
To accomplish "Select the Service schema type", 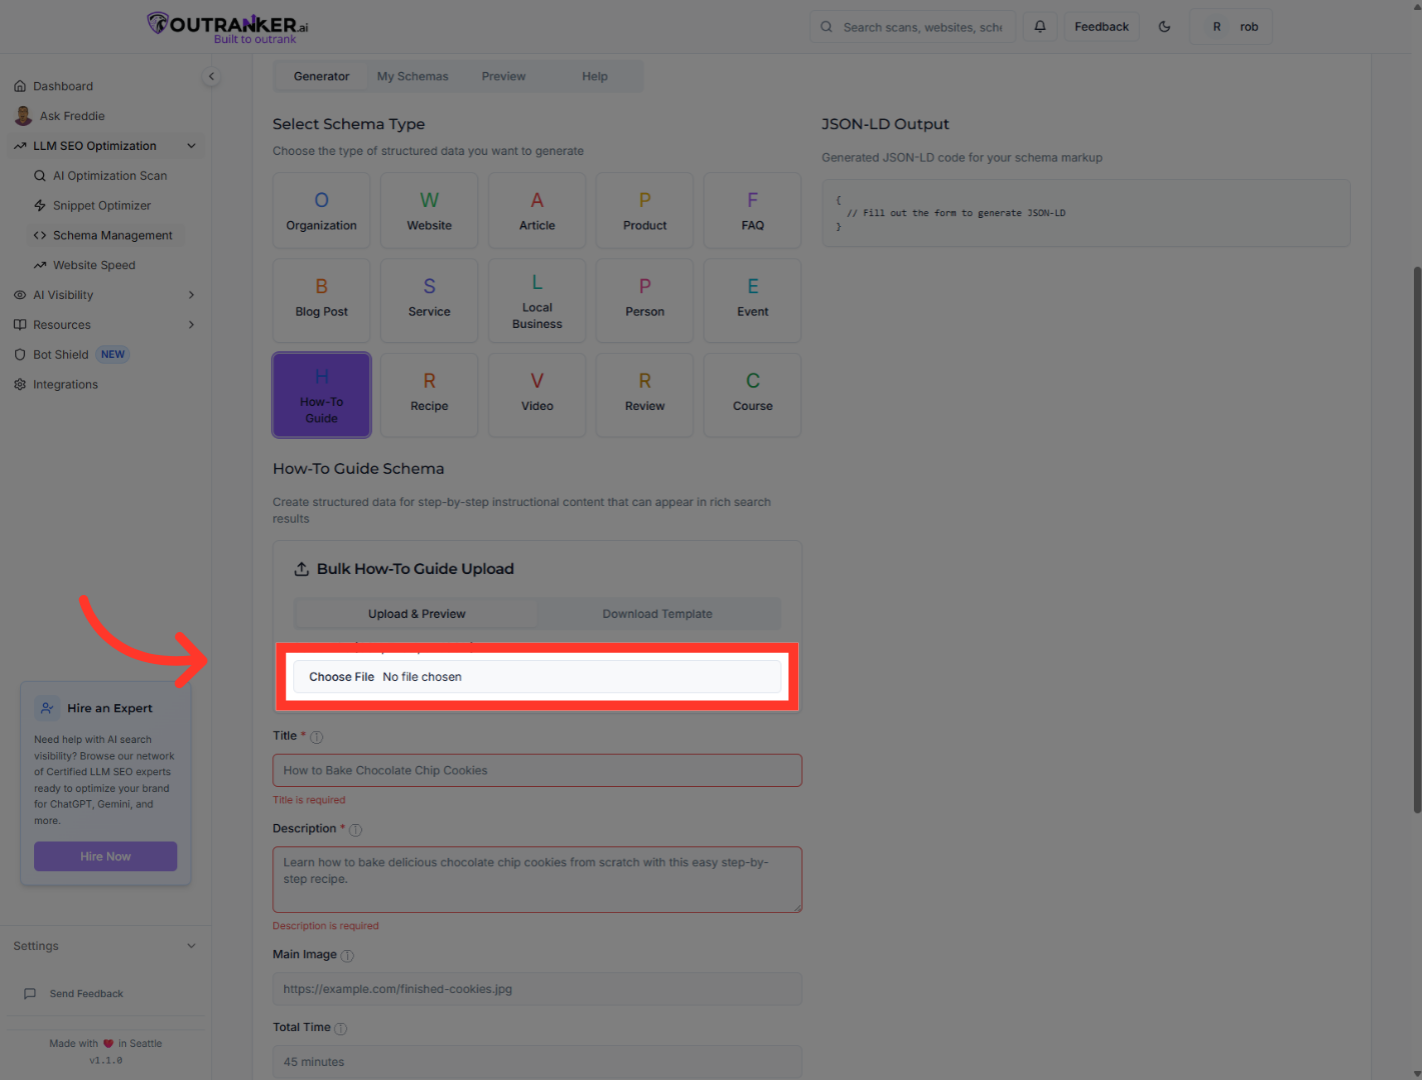I will click(x=429, y=301).
